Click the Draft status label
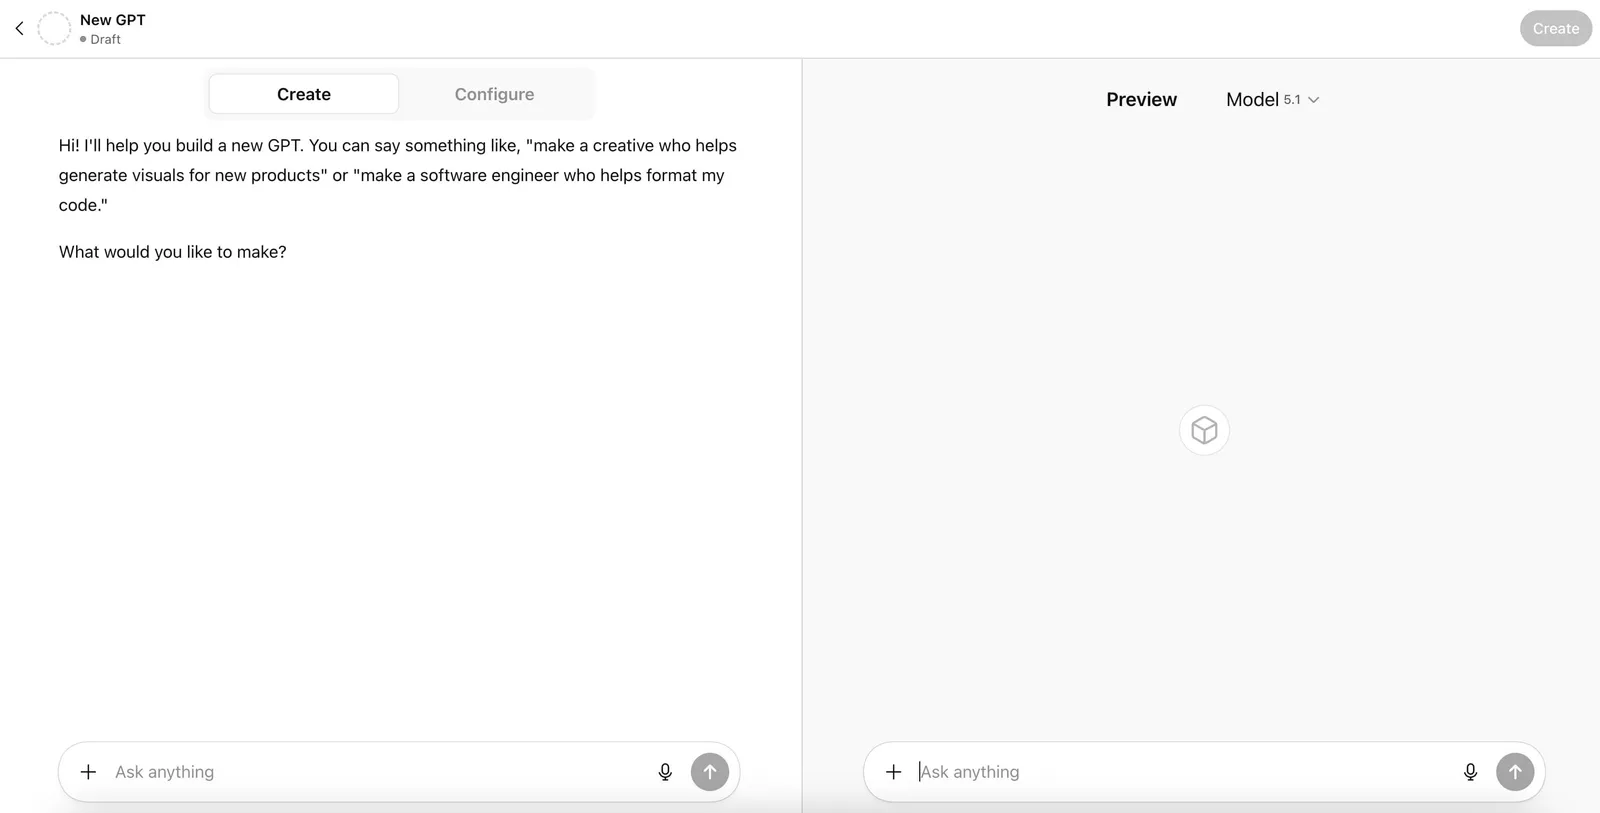Viewport: 1600px width, 813px height. point(105,39)
